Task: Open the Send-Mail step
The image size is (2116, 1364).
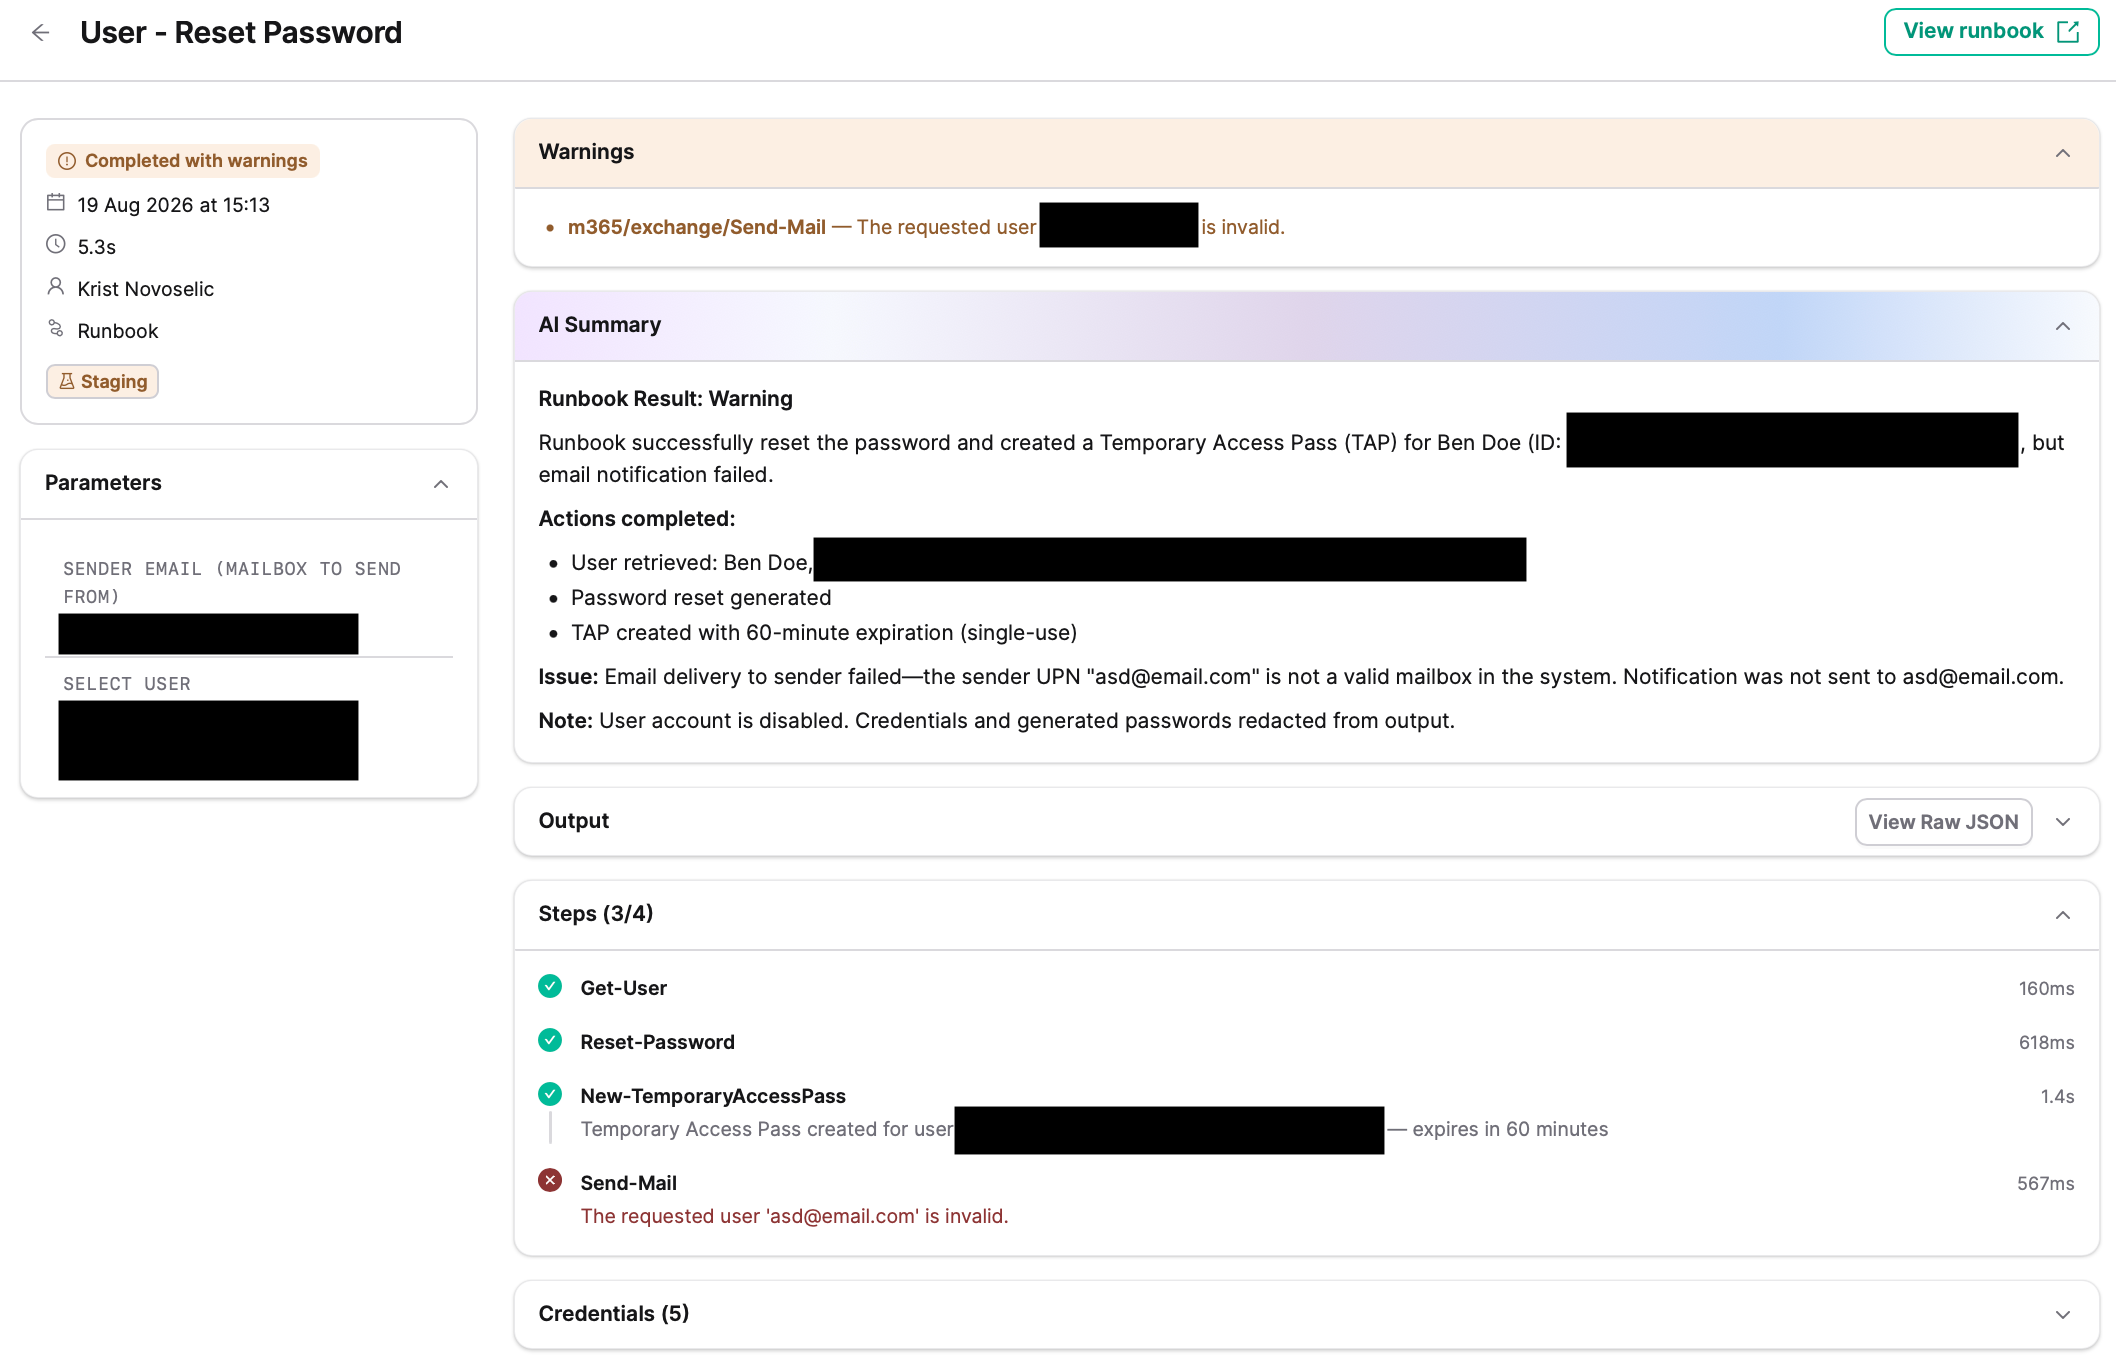Action: [x=1306, y=1199]
